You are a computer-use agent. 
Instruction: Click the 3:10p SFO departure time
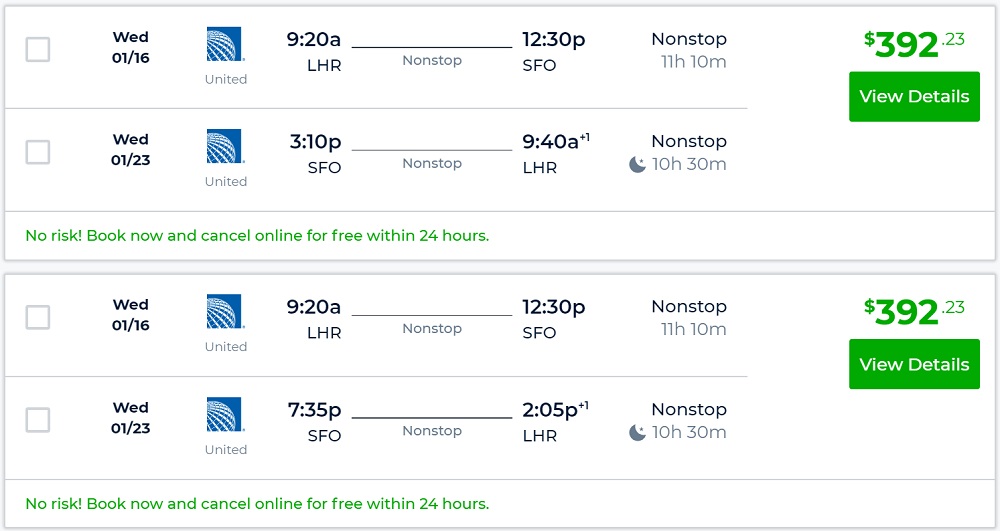pyautogui.click(x=315, y=142)
